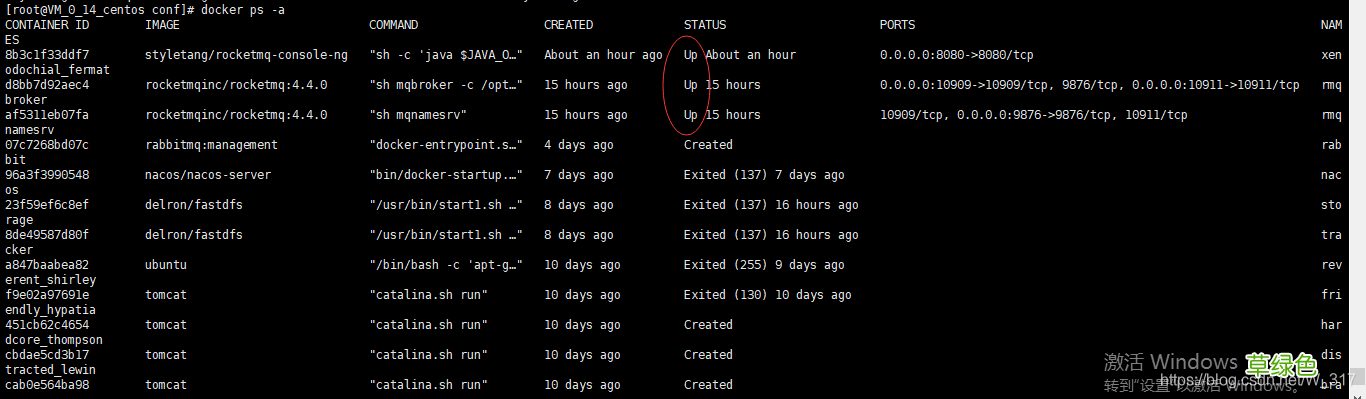Image resolution: width=1366 pixels, height=399 pixels.
Task: Click the IMAGE column header
Action: pyautogui.click(x=163, y=25)
